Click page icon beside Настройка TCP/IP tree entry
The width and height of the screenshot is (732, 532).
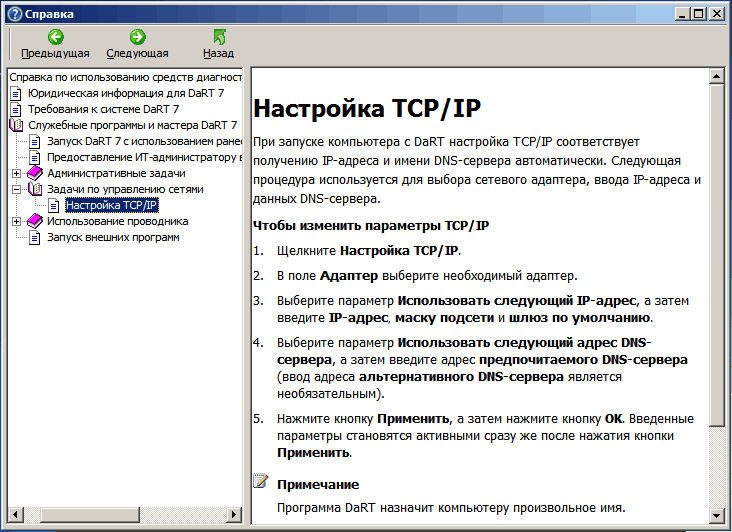coord(54,205)
